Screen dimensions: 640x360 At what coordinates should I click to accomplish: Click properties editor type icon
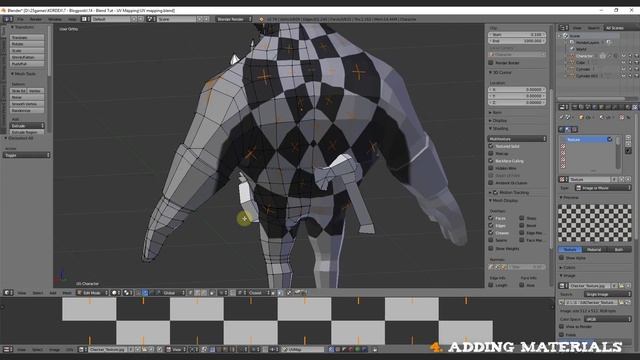coord(563,107)
